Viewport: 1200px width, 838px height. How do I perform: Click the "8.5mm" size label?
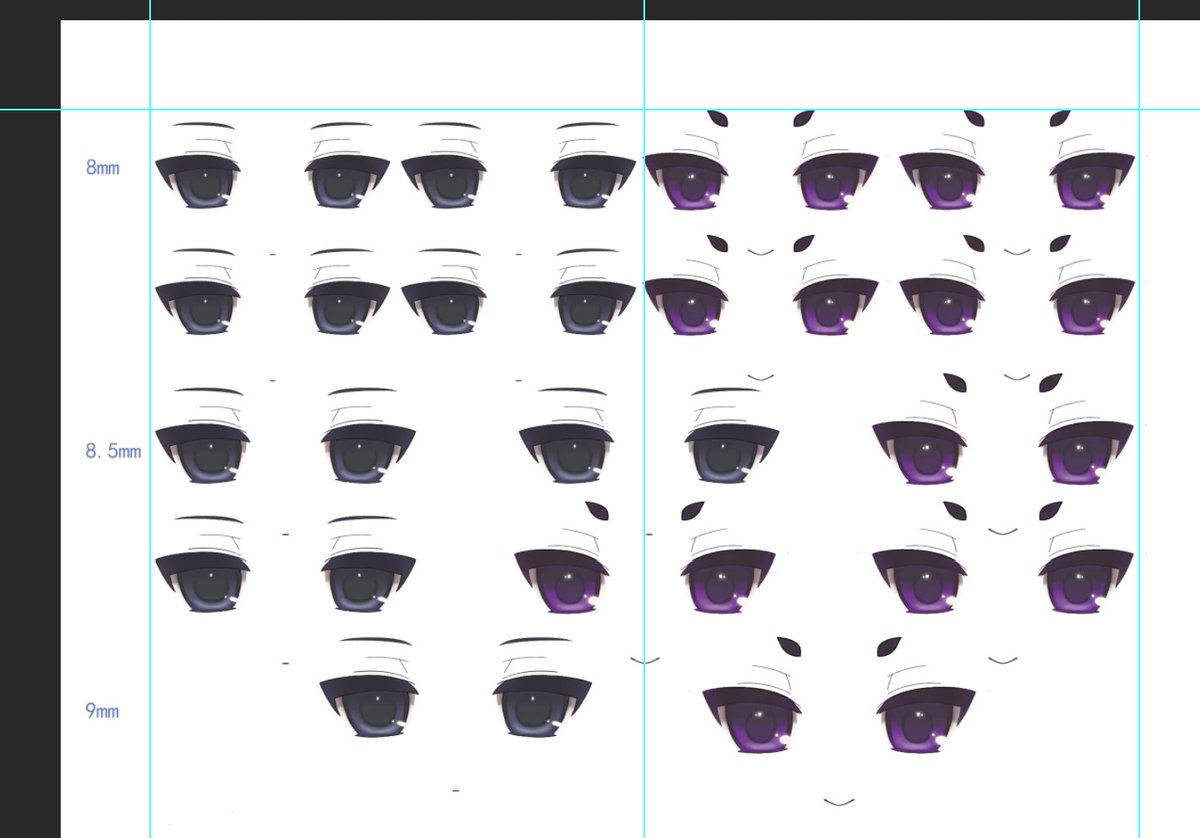tap(113, 451)
